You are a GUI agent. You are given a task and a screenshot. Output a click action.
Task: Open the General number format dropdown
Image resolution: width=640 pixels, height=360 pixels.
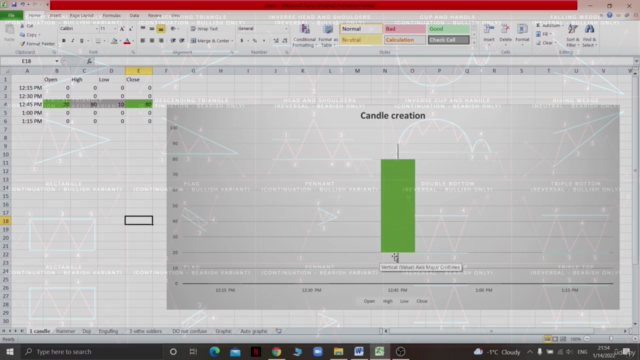point(286,29)
